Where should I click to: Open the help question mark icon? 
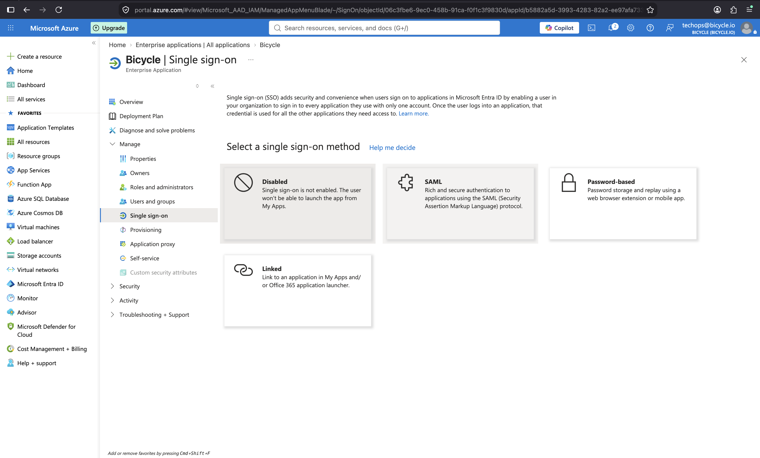click(x=650, y=28)
